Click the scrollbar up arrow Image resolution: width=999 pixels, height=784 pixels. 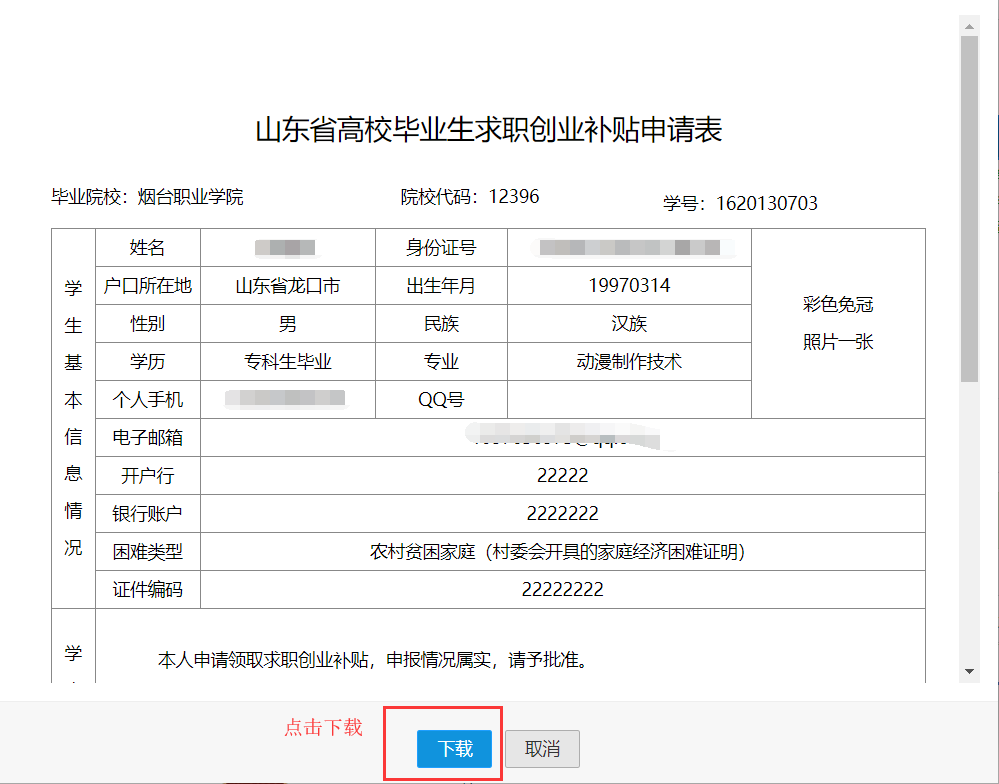pos(968,24)
